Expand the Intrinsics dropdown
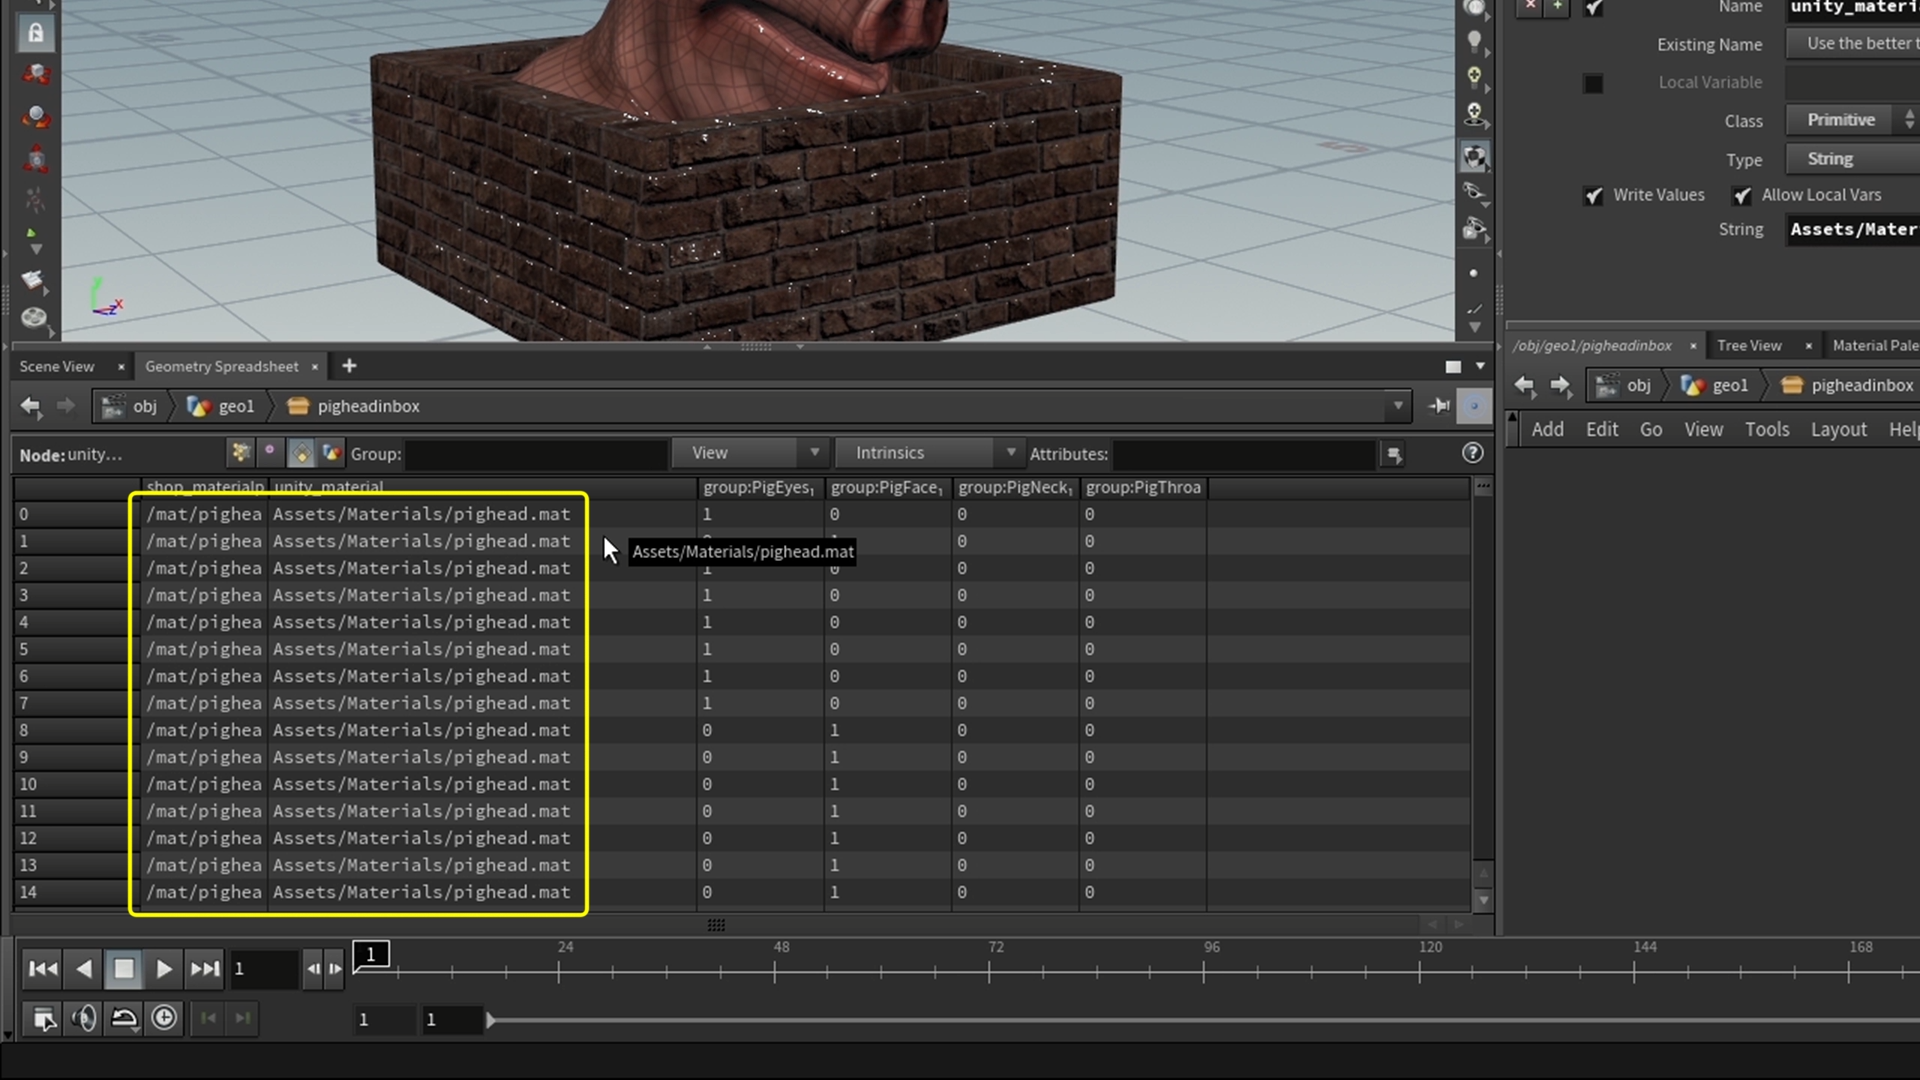 [928, 453]
